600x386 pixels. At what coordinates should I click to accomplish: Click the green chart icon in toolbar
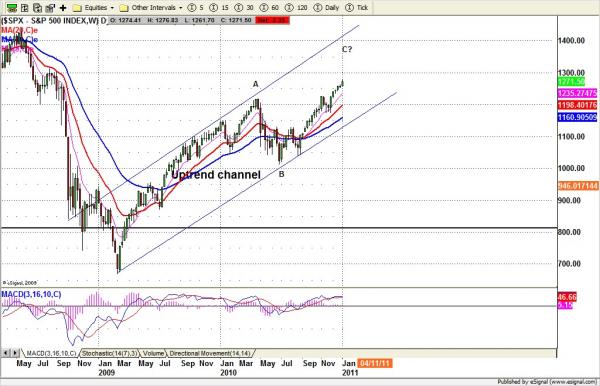pyautogui.click(x=12, y=8)
